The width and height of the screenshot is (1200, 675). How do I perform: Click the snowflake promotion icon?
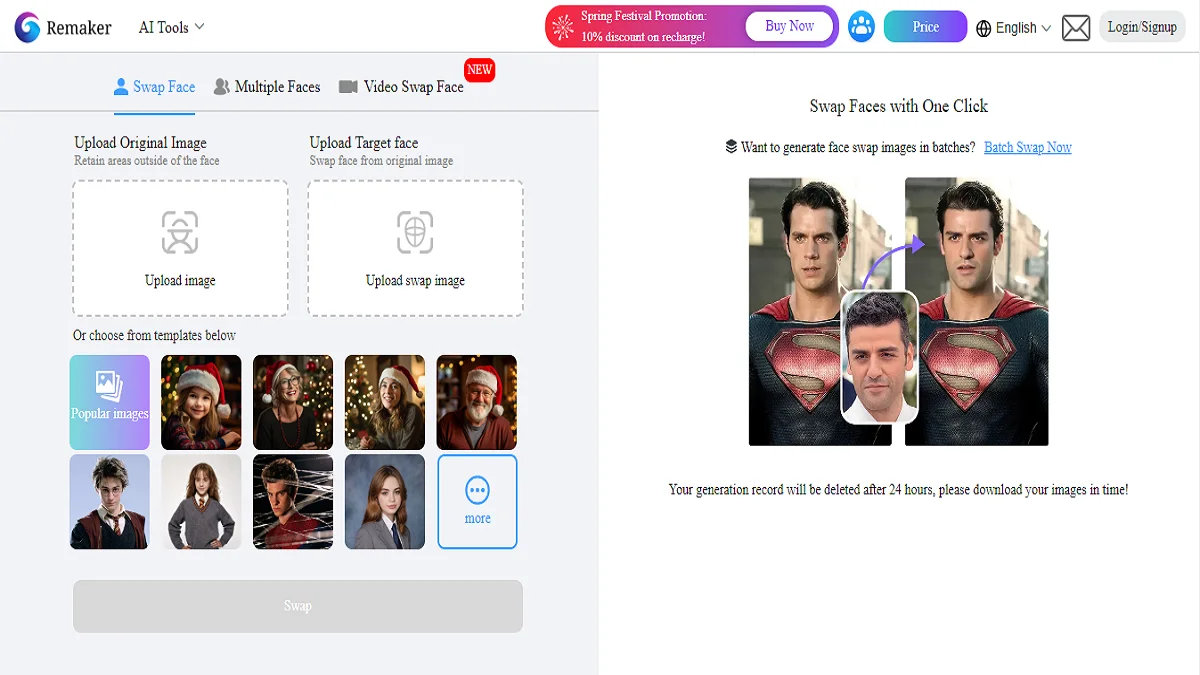(563, 25)
